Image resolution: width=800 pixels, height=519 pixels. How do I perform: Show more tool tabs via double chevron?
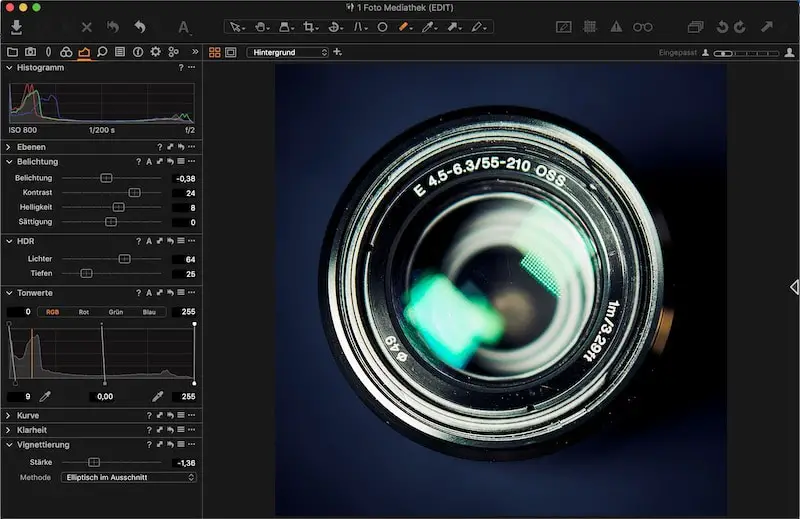tap(195, 52)
